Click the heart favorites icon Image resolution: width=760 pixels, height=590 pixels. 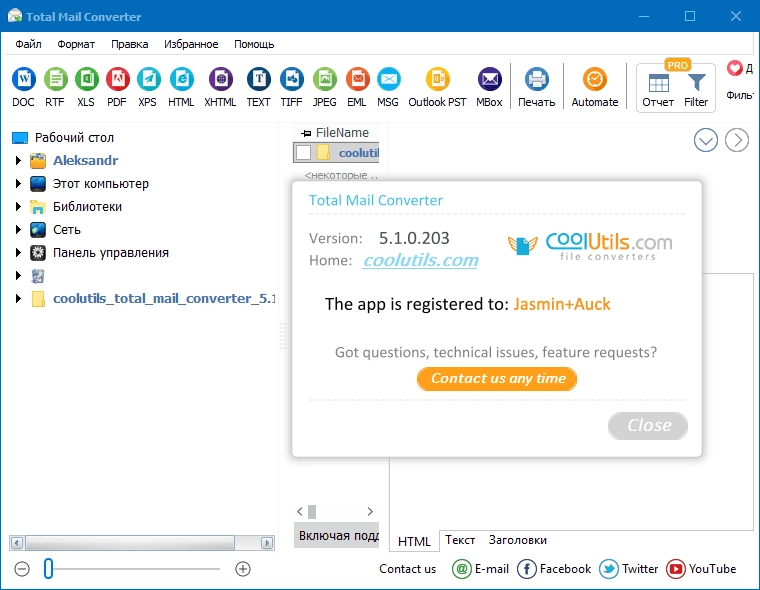pos(734,68)
